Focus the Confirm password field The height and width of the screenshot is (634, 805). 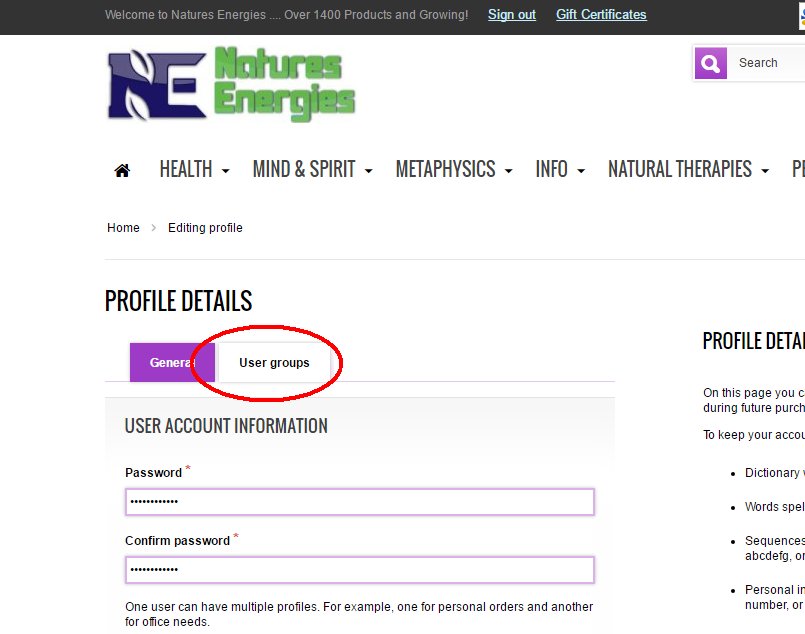coord(360,570)
